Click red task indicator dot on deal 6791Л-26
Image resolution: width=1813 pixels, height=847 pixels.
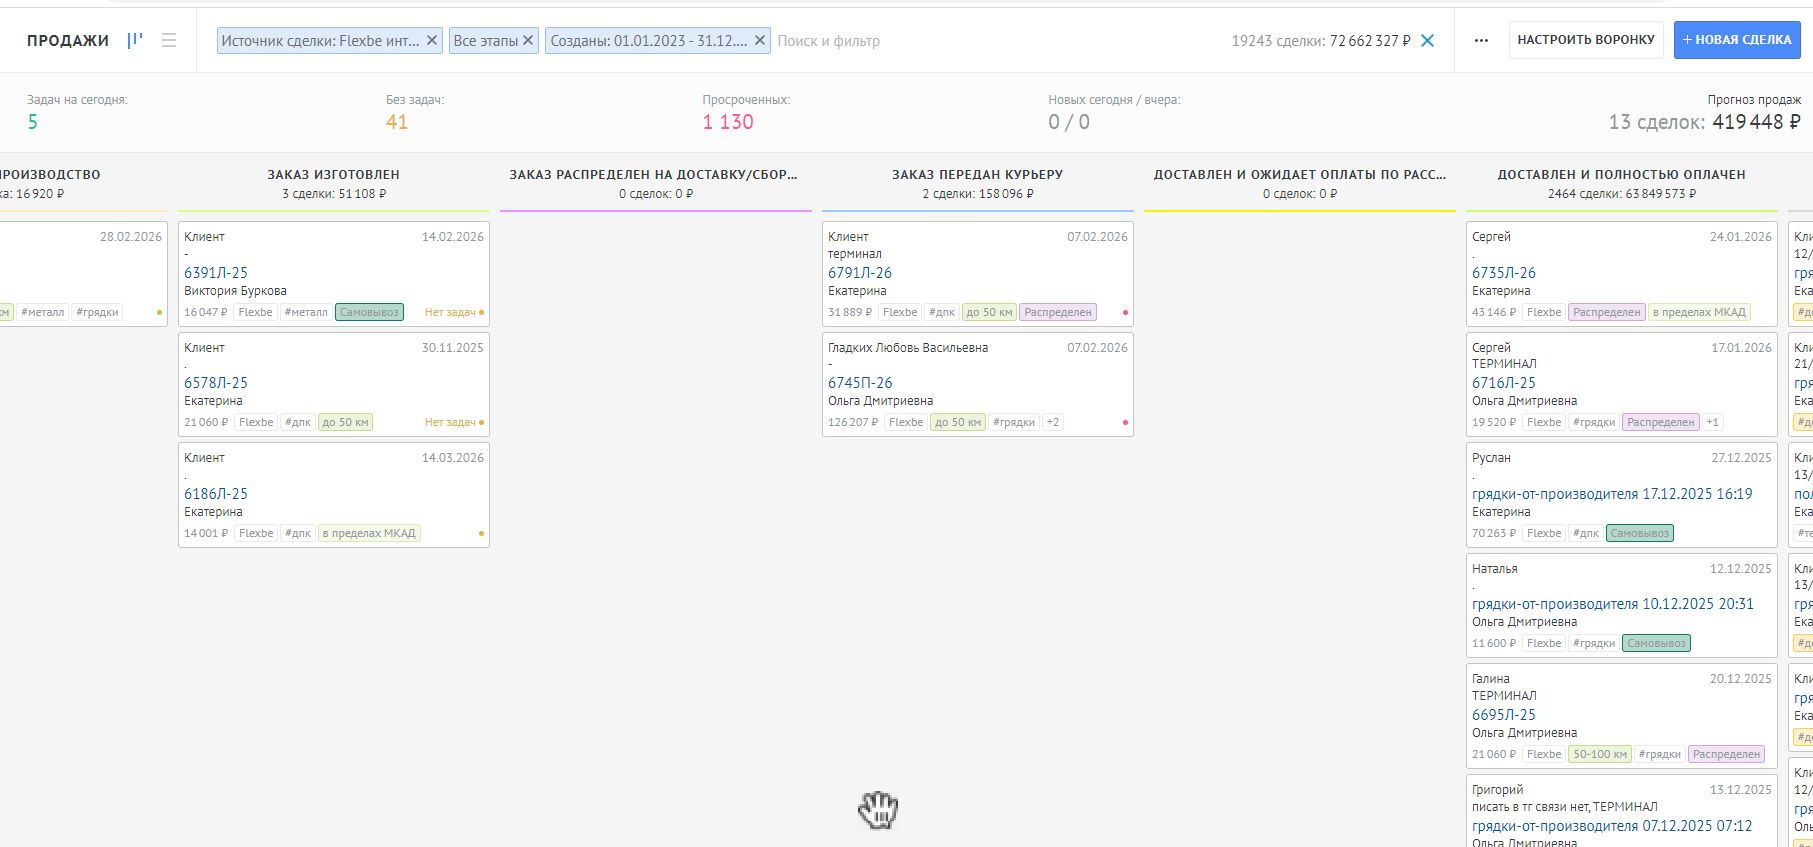coord(1125,313)
